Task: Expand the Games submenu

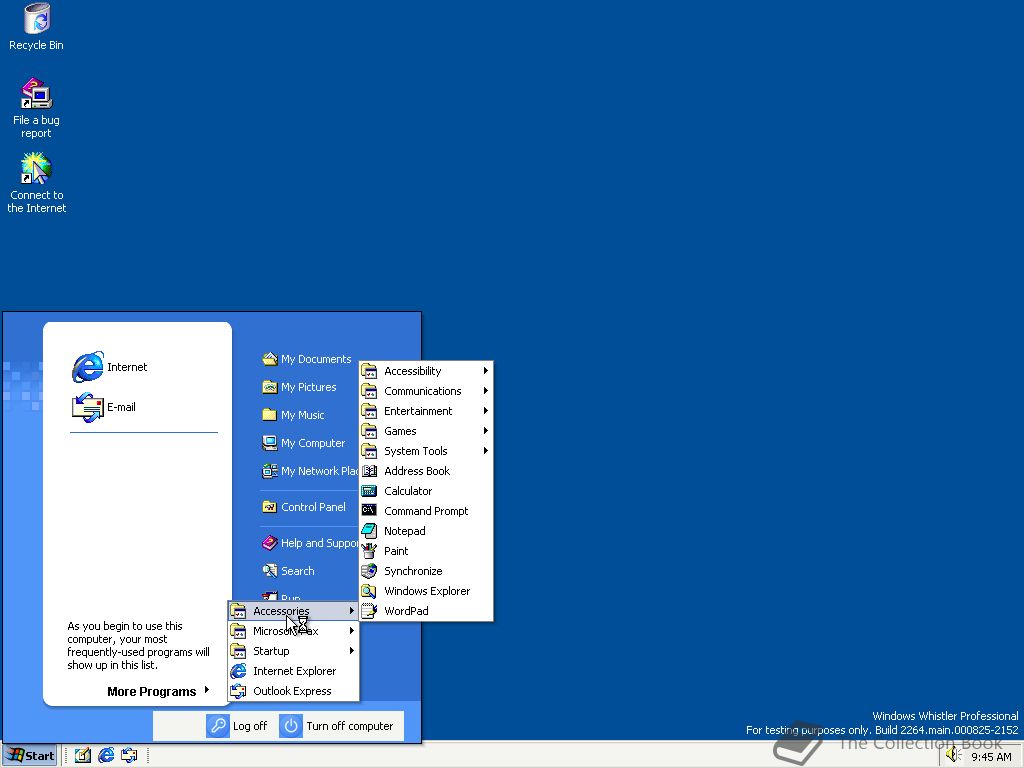Action: (x=426, y=431)
